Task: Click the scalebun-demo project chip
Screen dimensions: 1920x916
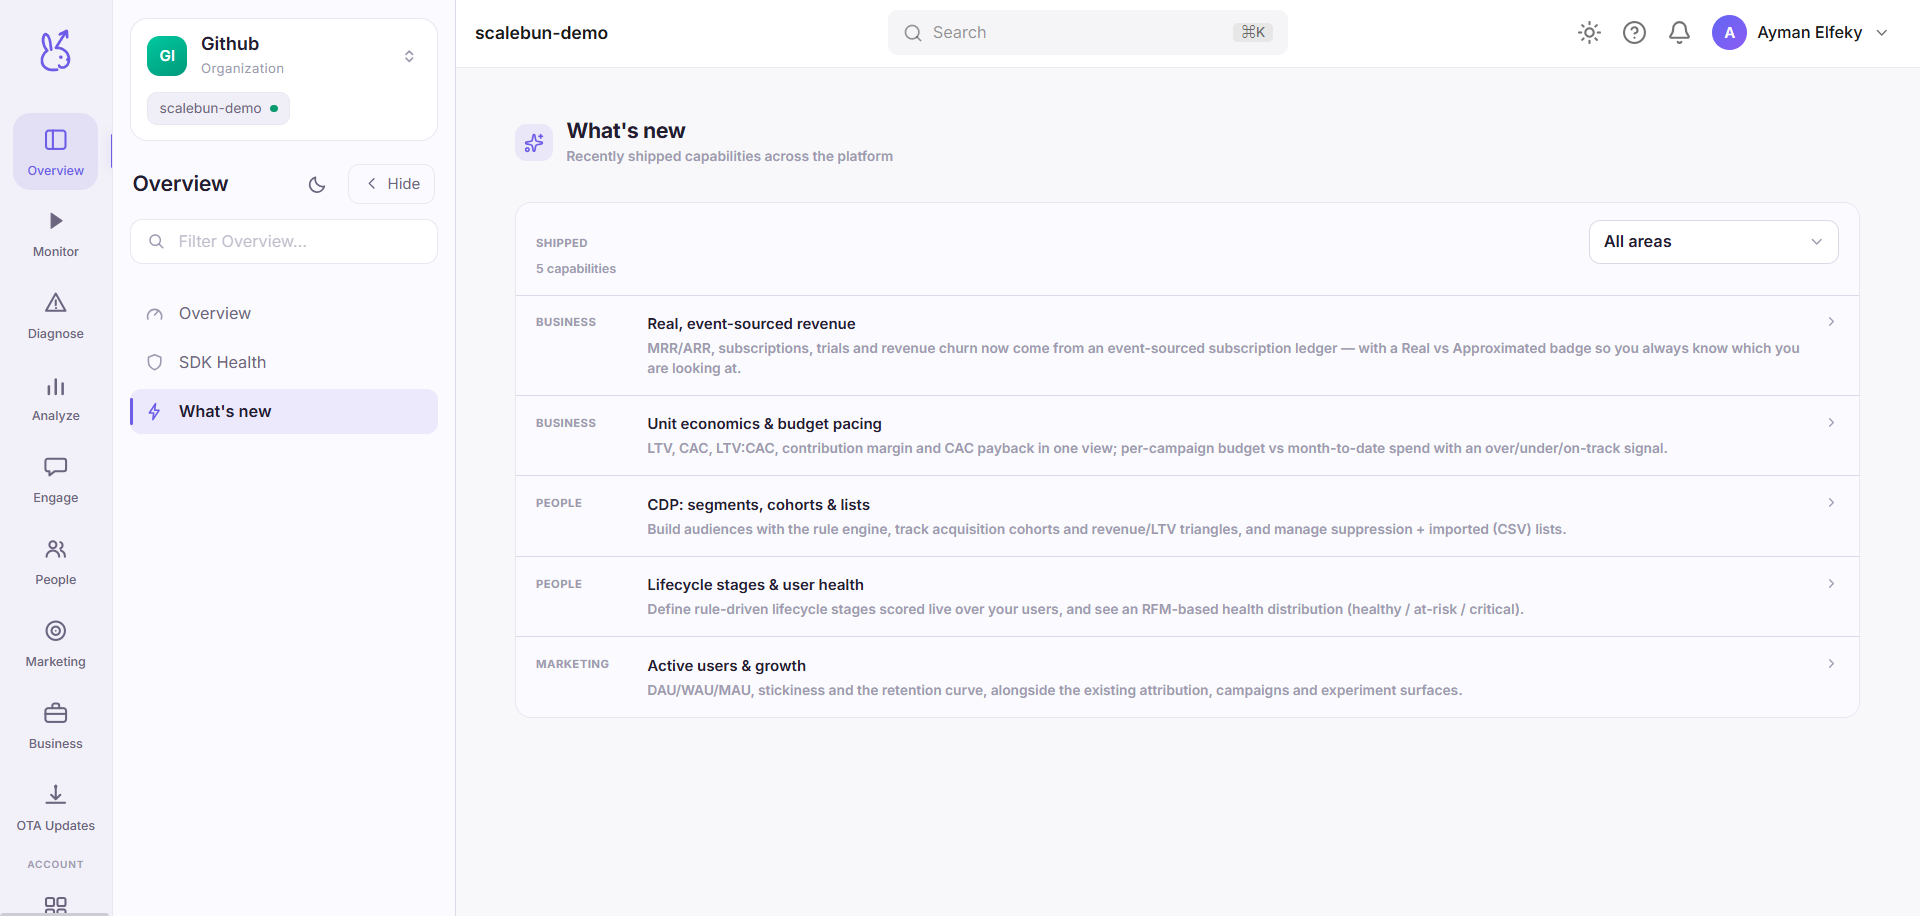Action: (218, 109)
